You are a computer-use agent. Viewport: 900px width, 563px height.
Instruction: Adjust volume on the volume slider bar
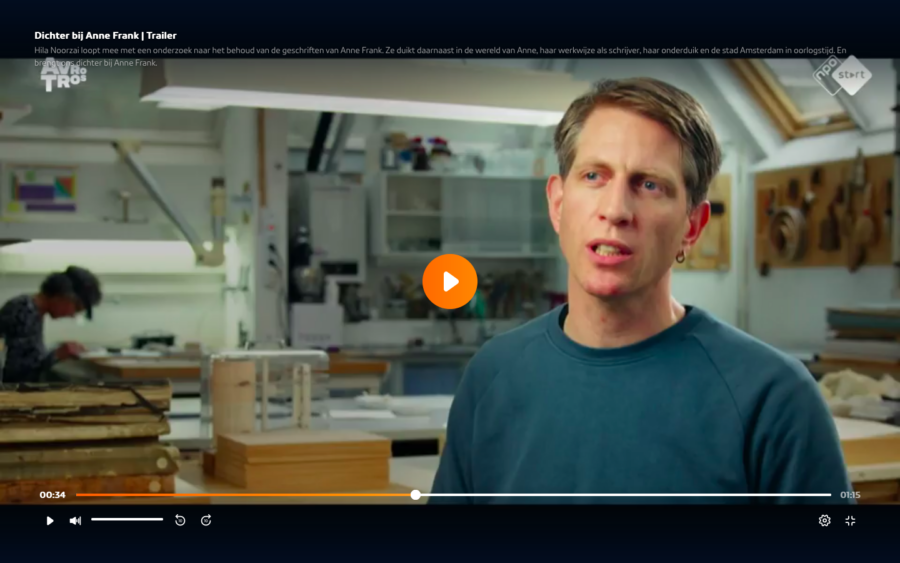point(127,519)
